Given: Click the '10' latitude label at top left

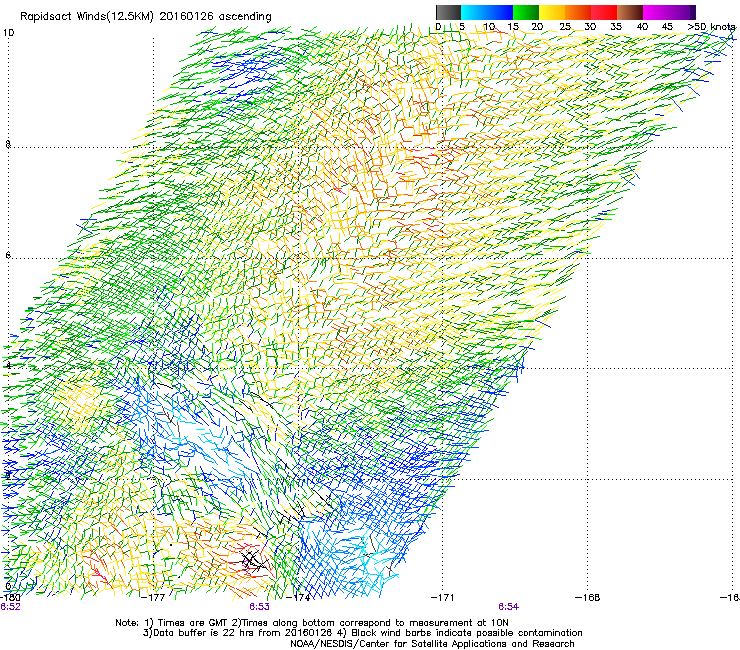Looking at the screenshot, I should 8,33.
